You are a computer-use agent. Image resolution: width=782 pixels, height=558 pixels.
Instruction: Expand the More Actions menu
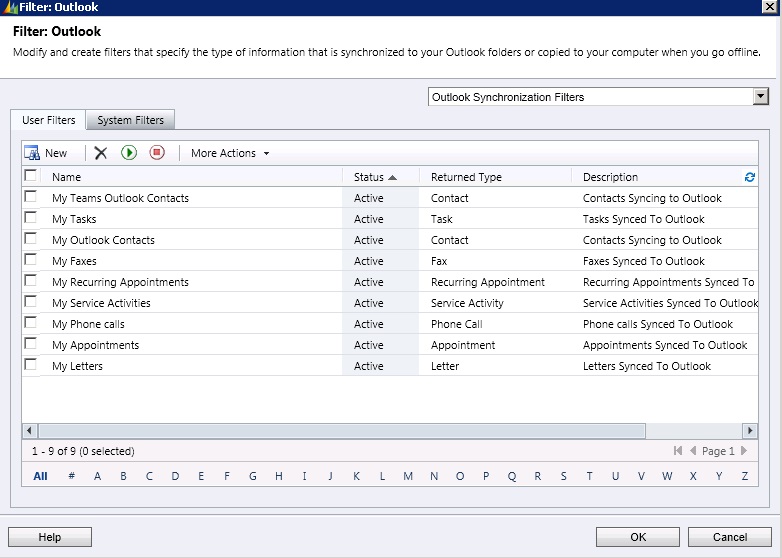230,153
